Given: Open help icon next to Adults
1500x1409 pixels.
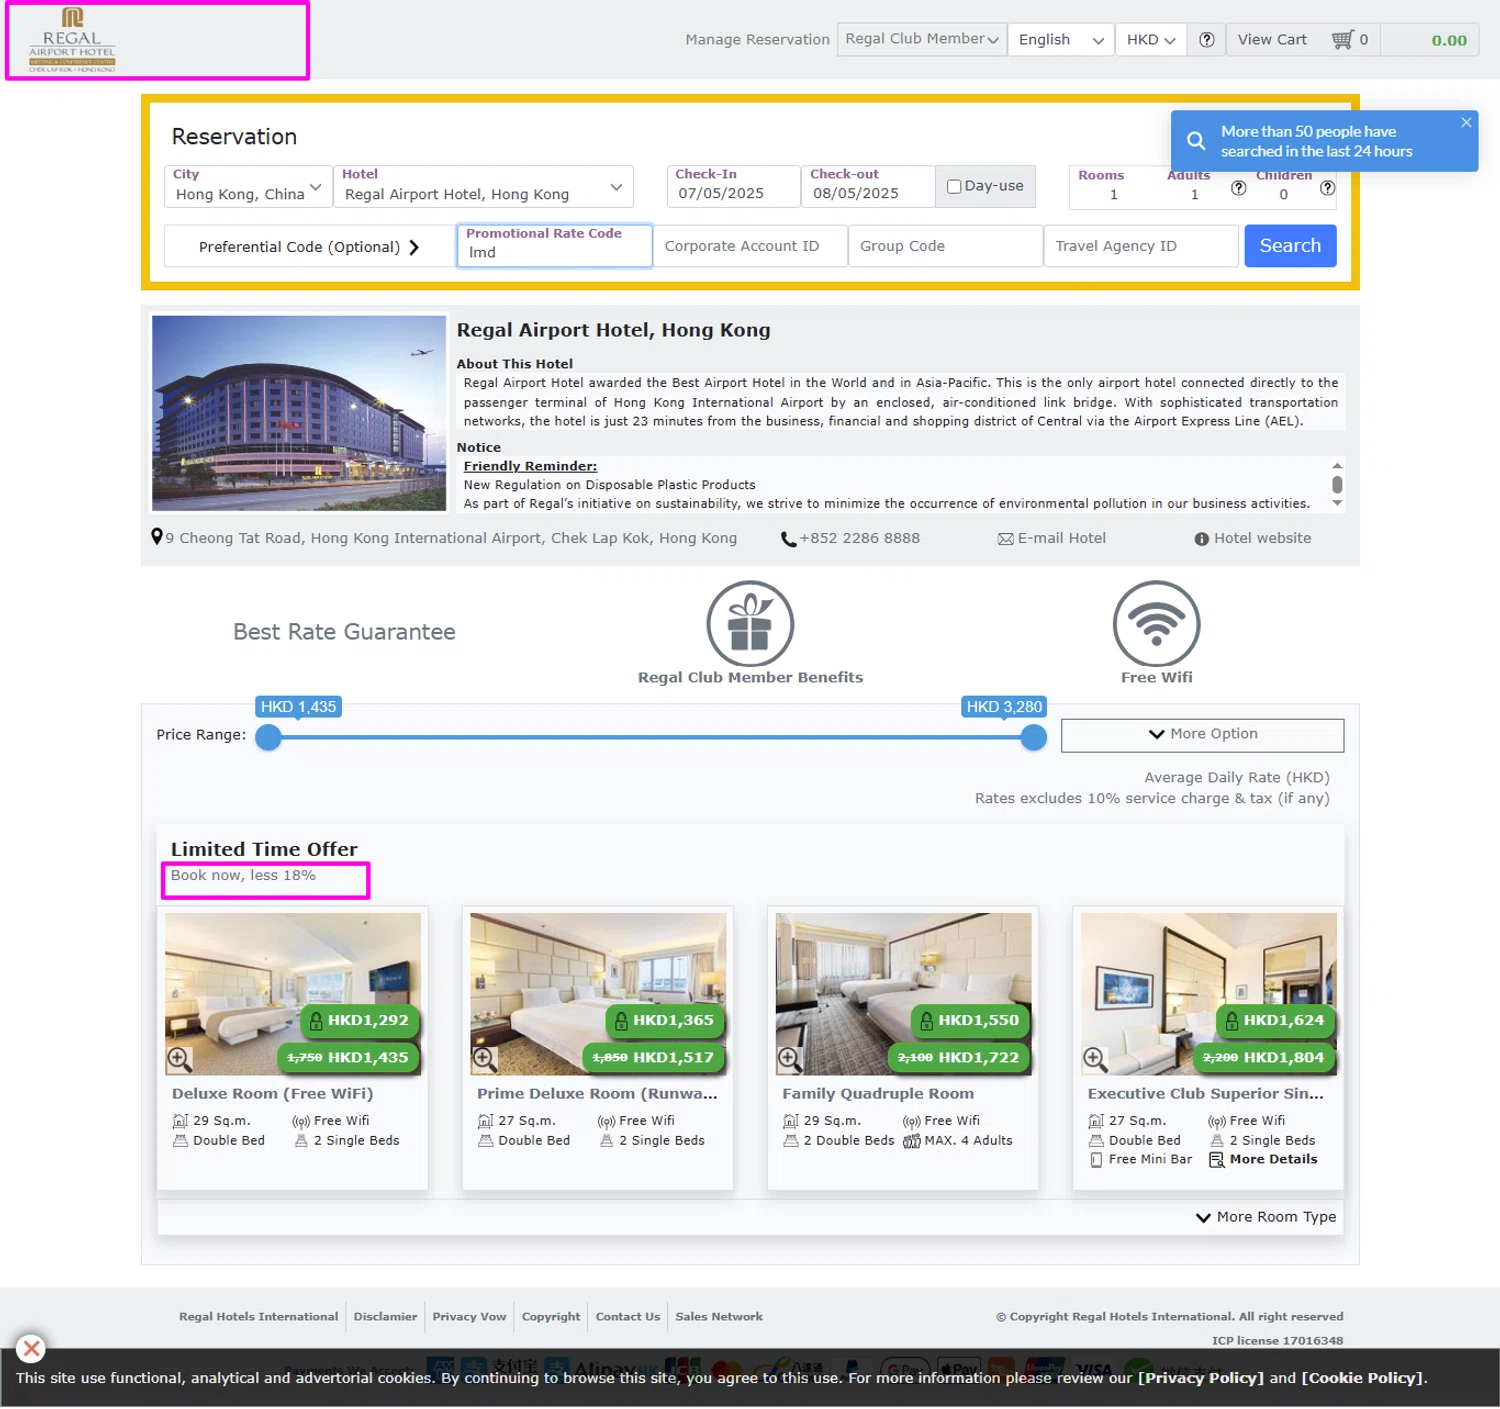Looking at the screenshot, I should [1239, 188].
